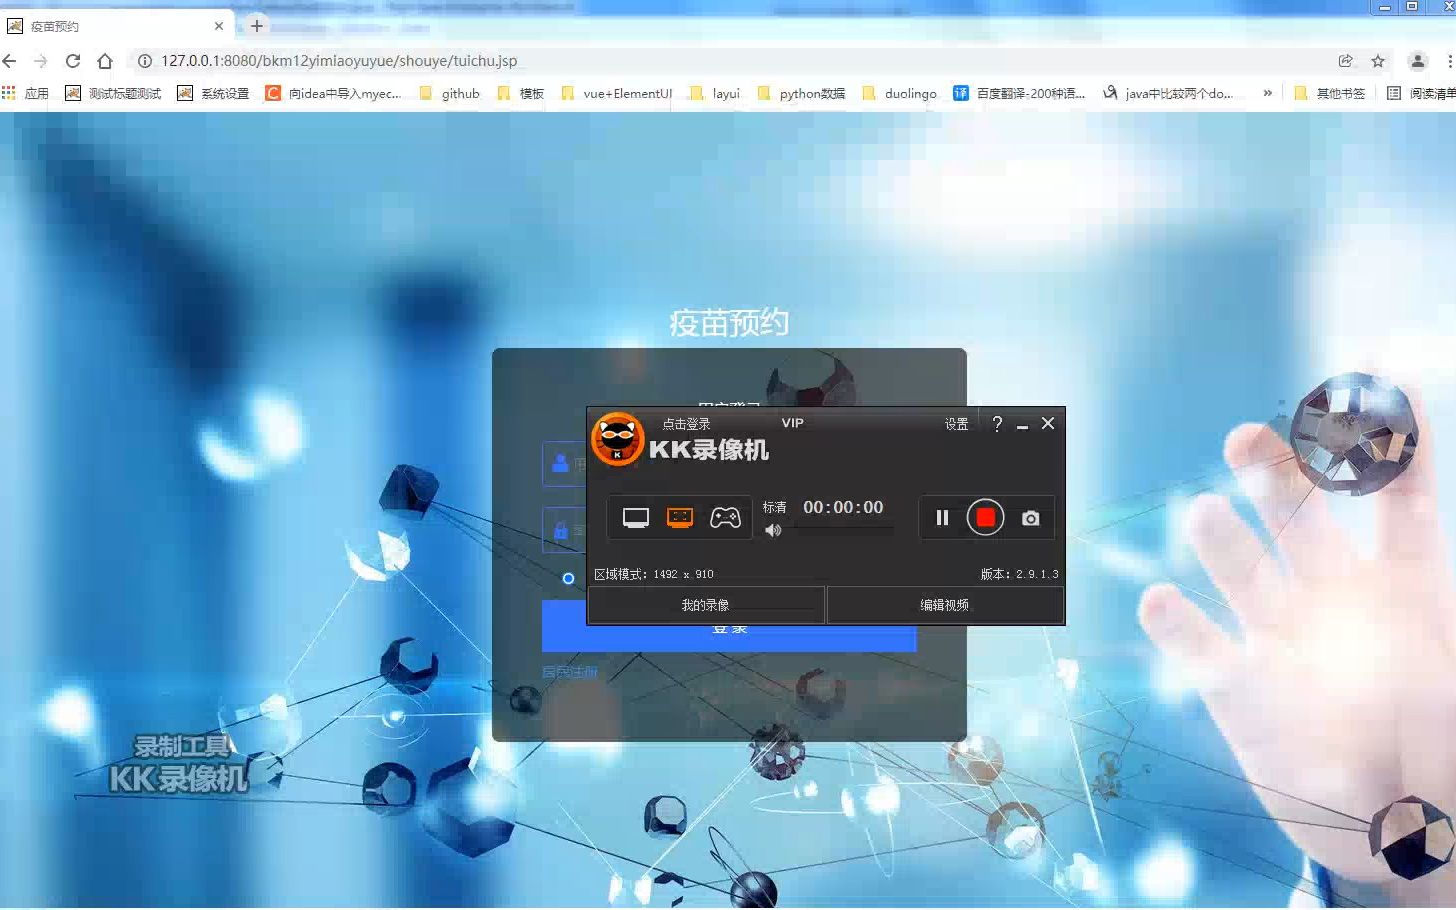
Task: Click the red stop recording button
Action: pos(985,517)
